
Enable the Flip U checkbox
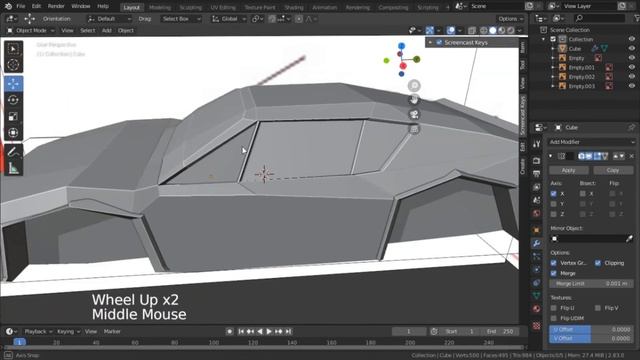pos(553,308)
